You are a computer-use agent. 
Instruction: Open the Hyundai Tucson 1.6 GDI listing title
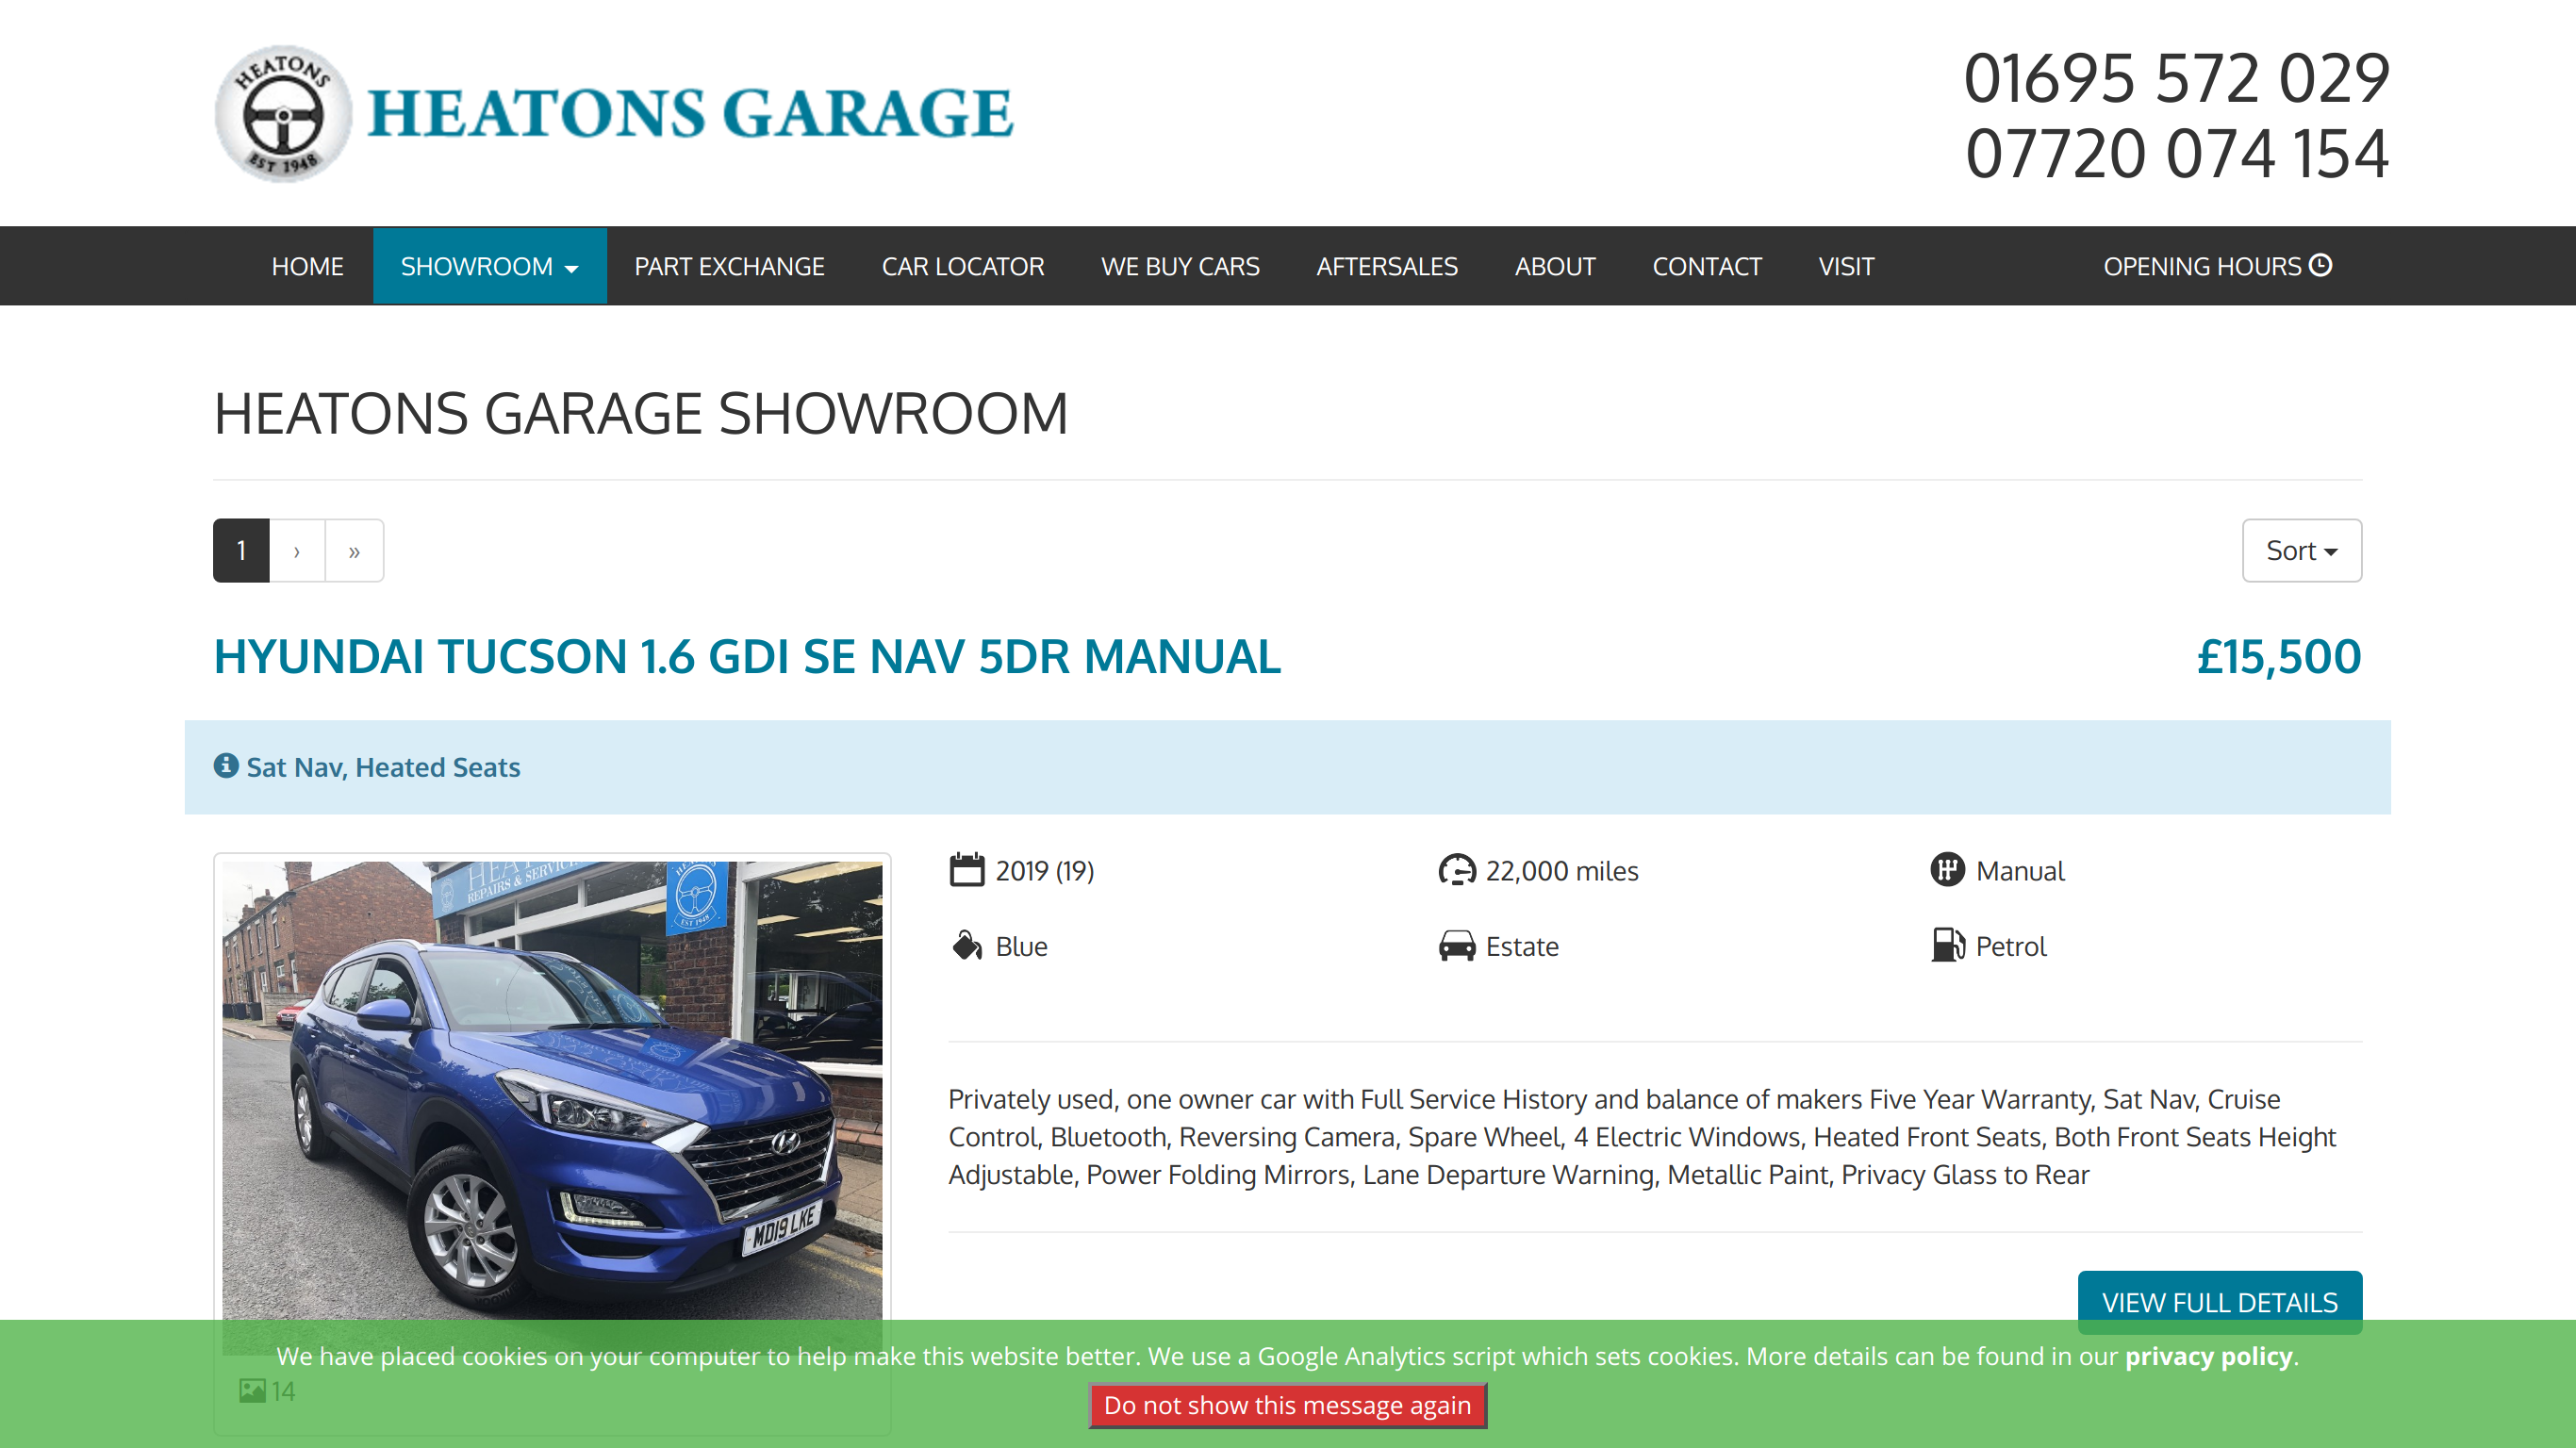click(x=747, y=657)
